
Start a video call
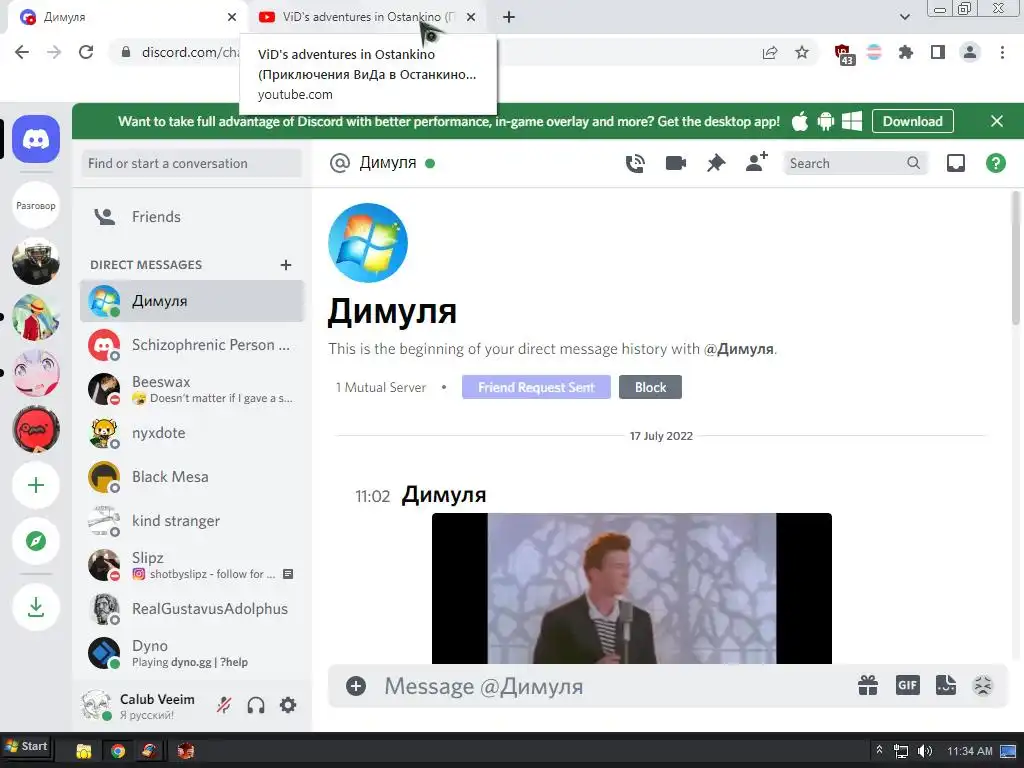click(x=675, y=163)
